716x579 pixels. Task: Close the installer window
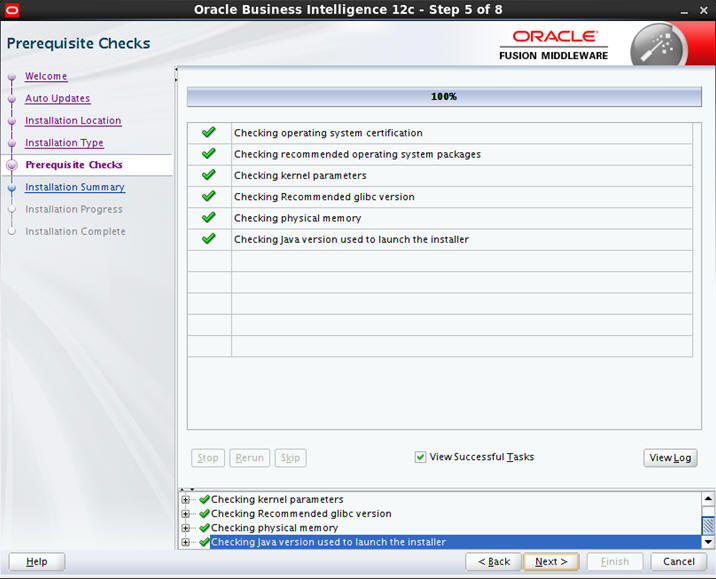[x=704, y=10]
